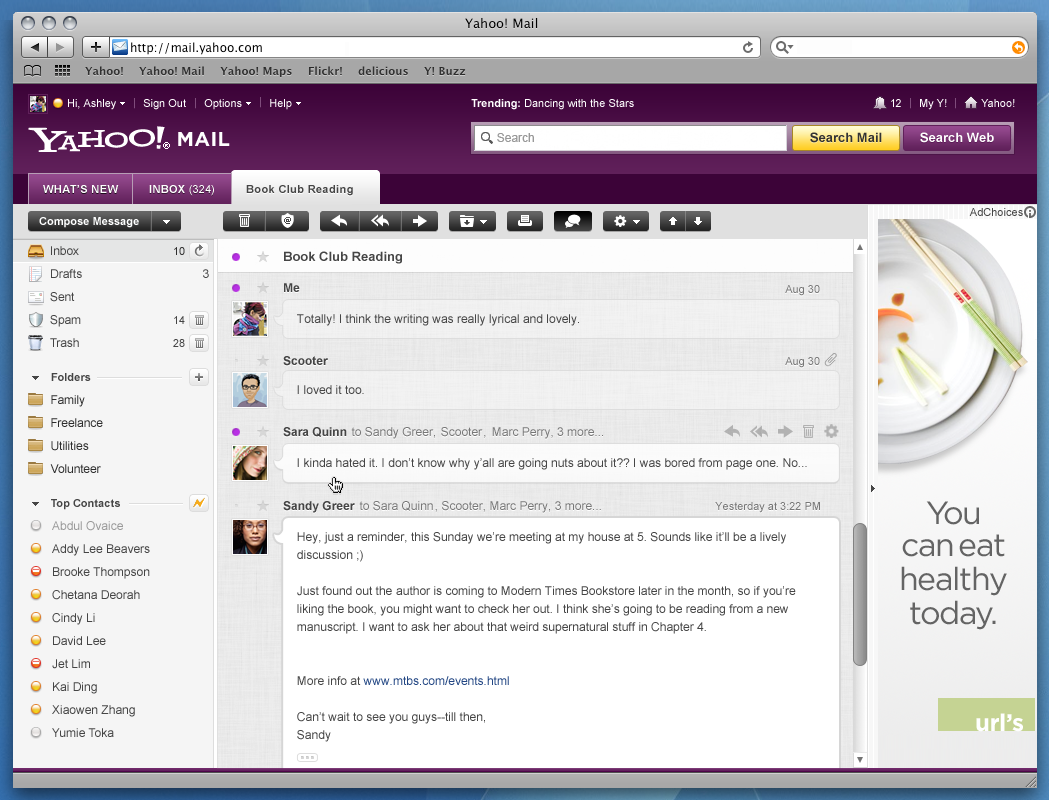Expand quoted text ellipsis in Sandy's email
The width and height of the screenshot is (1049, 800).
[307, 757]
